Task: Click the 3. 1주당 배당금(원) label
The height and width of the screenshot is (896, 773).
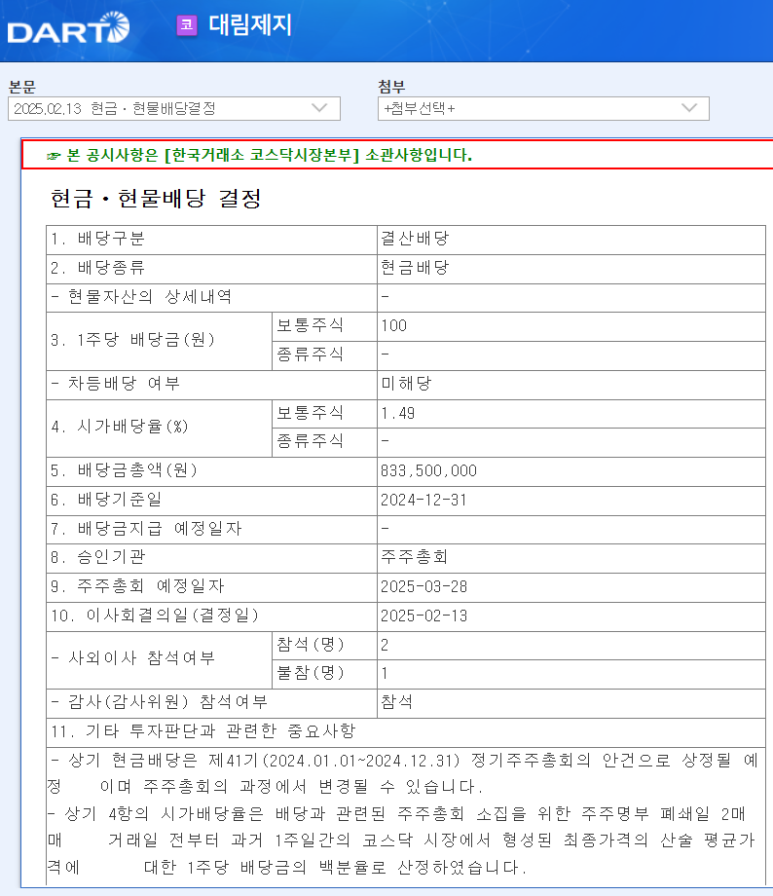Action: coord(133,339)
